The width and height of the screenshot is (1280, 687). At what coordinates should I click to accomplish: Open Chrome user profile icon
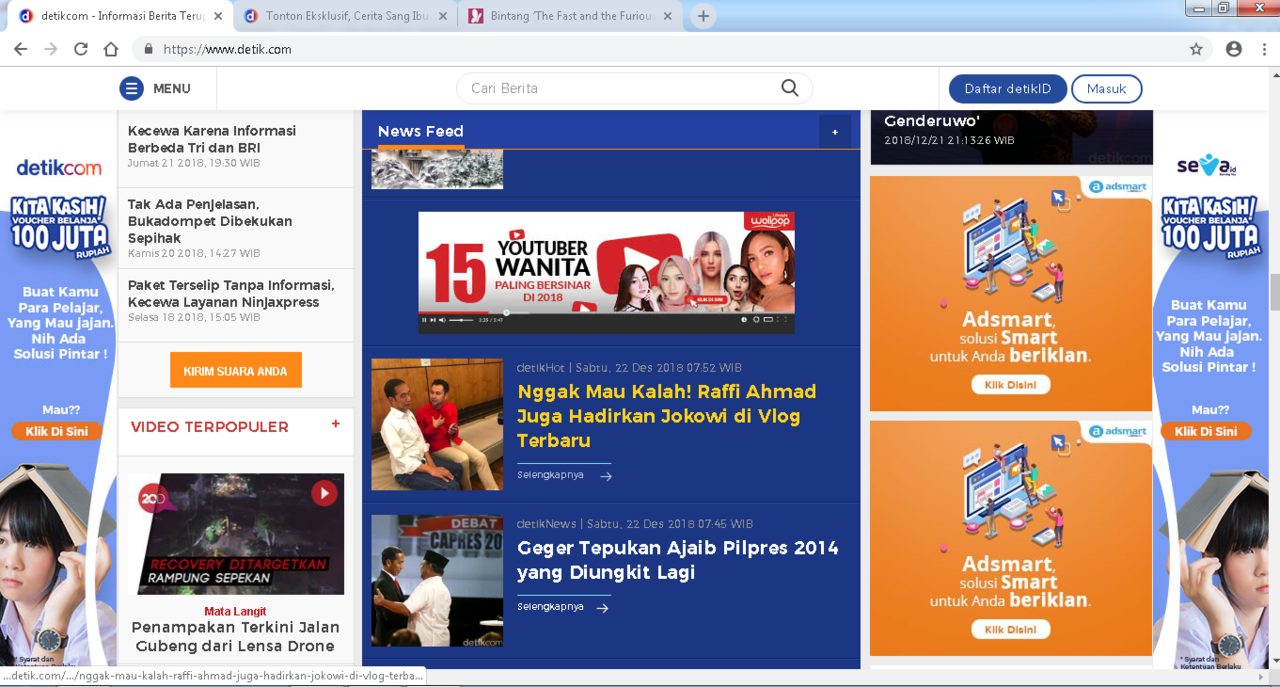tap(1234, 49)
